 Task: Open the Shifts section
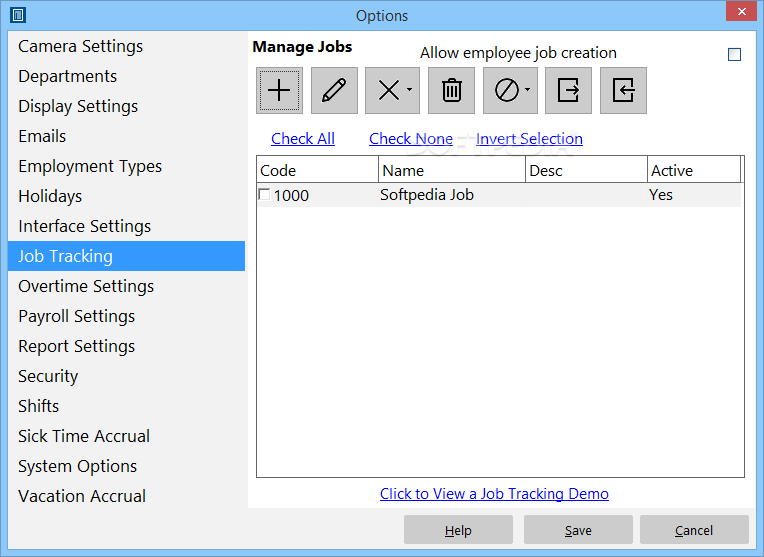coord(126,406)
